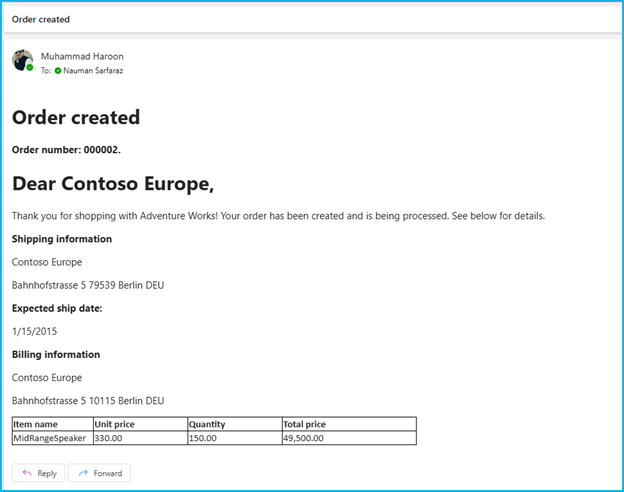624x492 pixels.
Task: Select the Unit price column header
Action: point(114,424)
